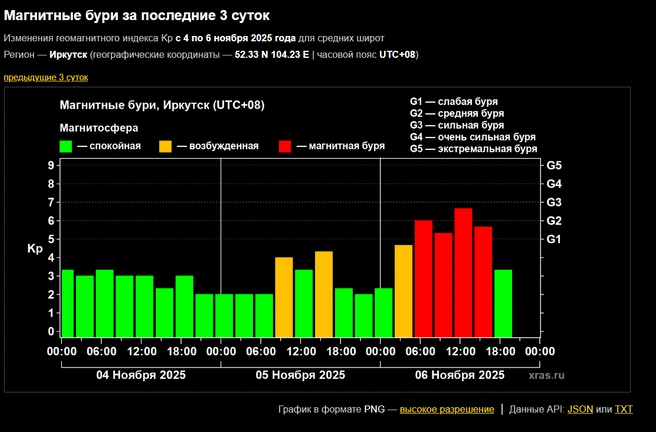Screen dimensions: 656x432
Task: Click the yellow excited magnetosphere legend swatch
Action: click(165, 146)
